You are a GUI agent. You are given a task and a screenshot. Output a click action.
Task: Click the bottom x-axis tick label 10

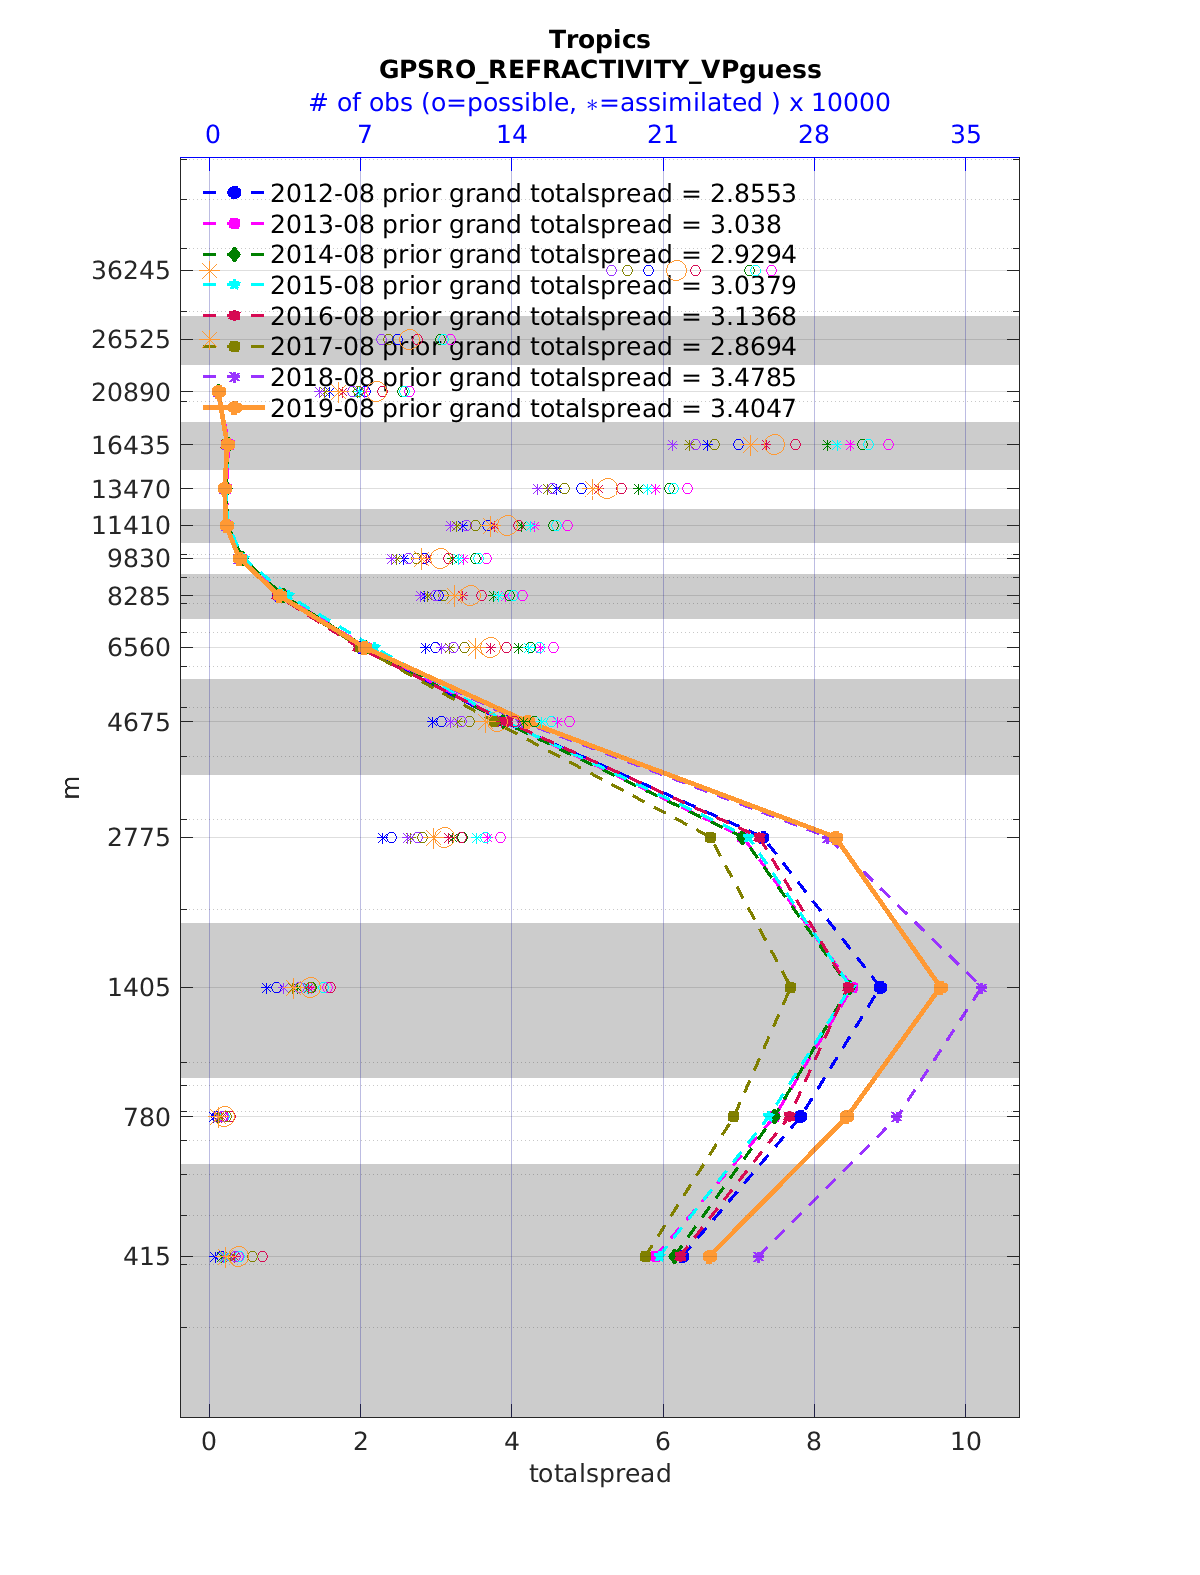(x=965, y=1441)
